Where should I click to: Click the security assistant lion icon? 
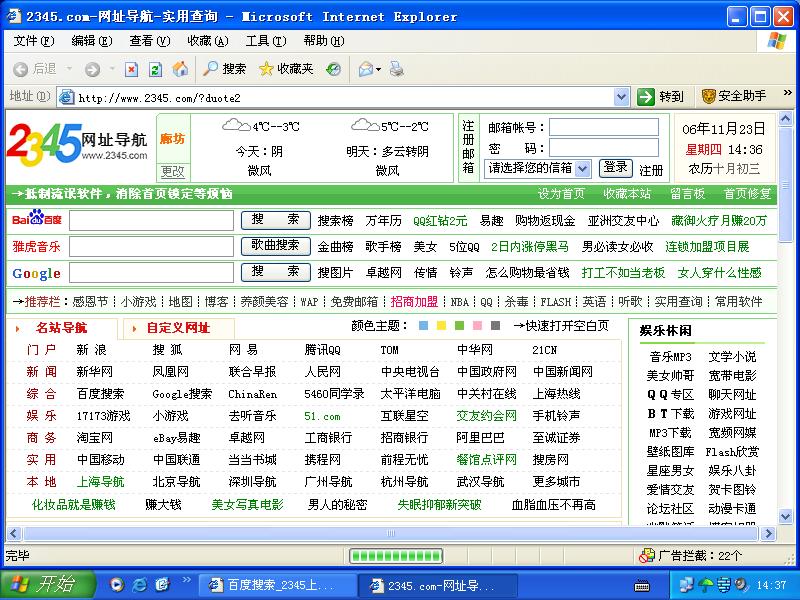click(708, 96)
